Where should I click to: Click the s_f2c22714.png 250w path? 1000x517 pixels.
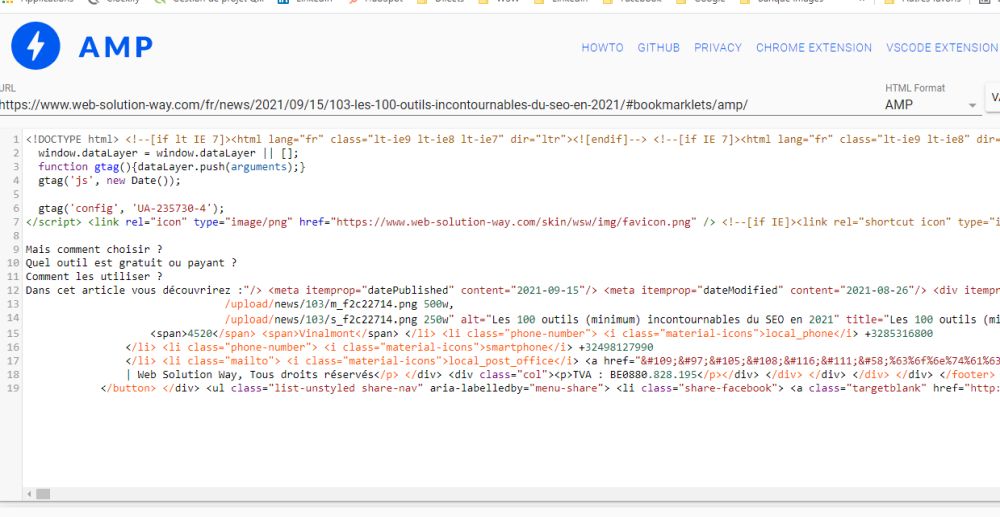[339, 319]
